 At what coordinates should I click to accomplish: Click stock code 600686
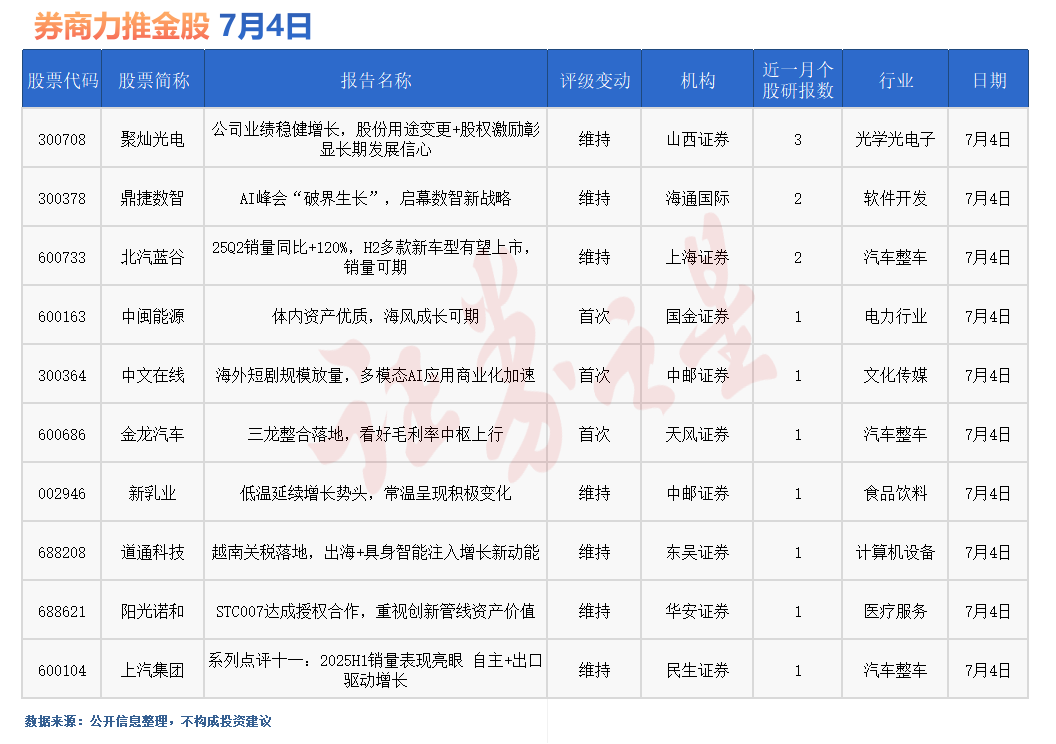62,434
